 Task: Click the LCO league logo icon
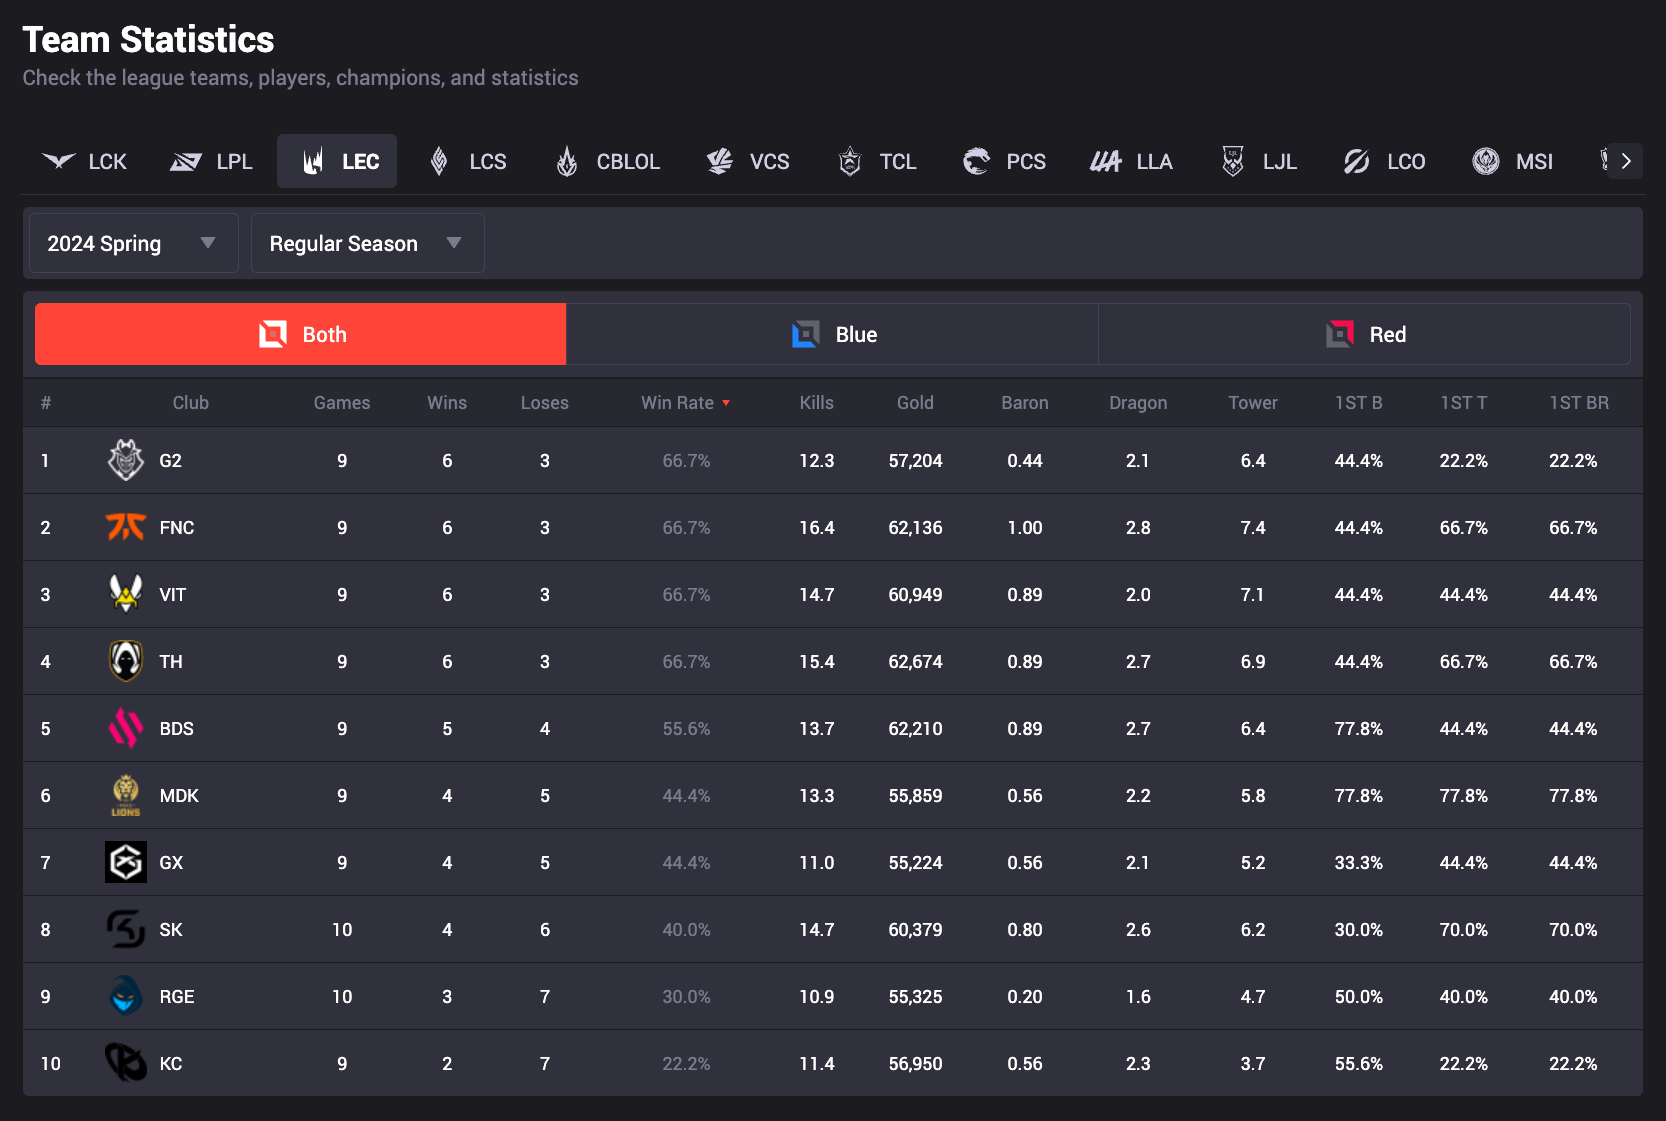[1357, 161]
